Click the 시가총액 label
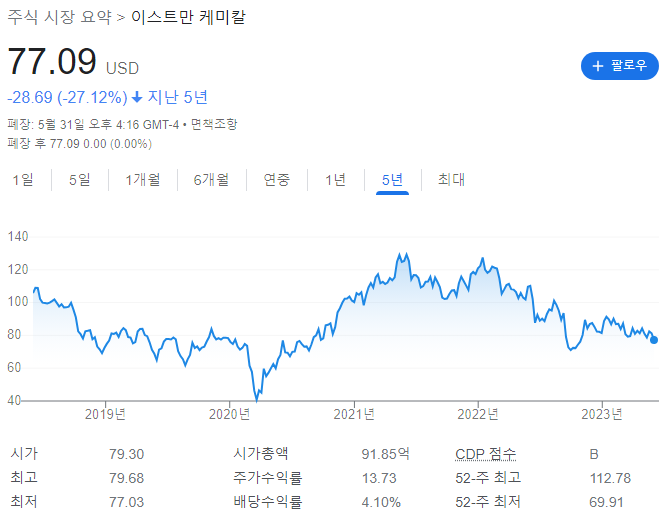The image size is (667, 518). (x=260, y=453)
